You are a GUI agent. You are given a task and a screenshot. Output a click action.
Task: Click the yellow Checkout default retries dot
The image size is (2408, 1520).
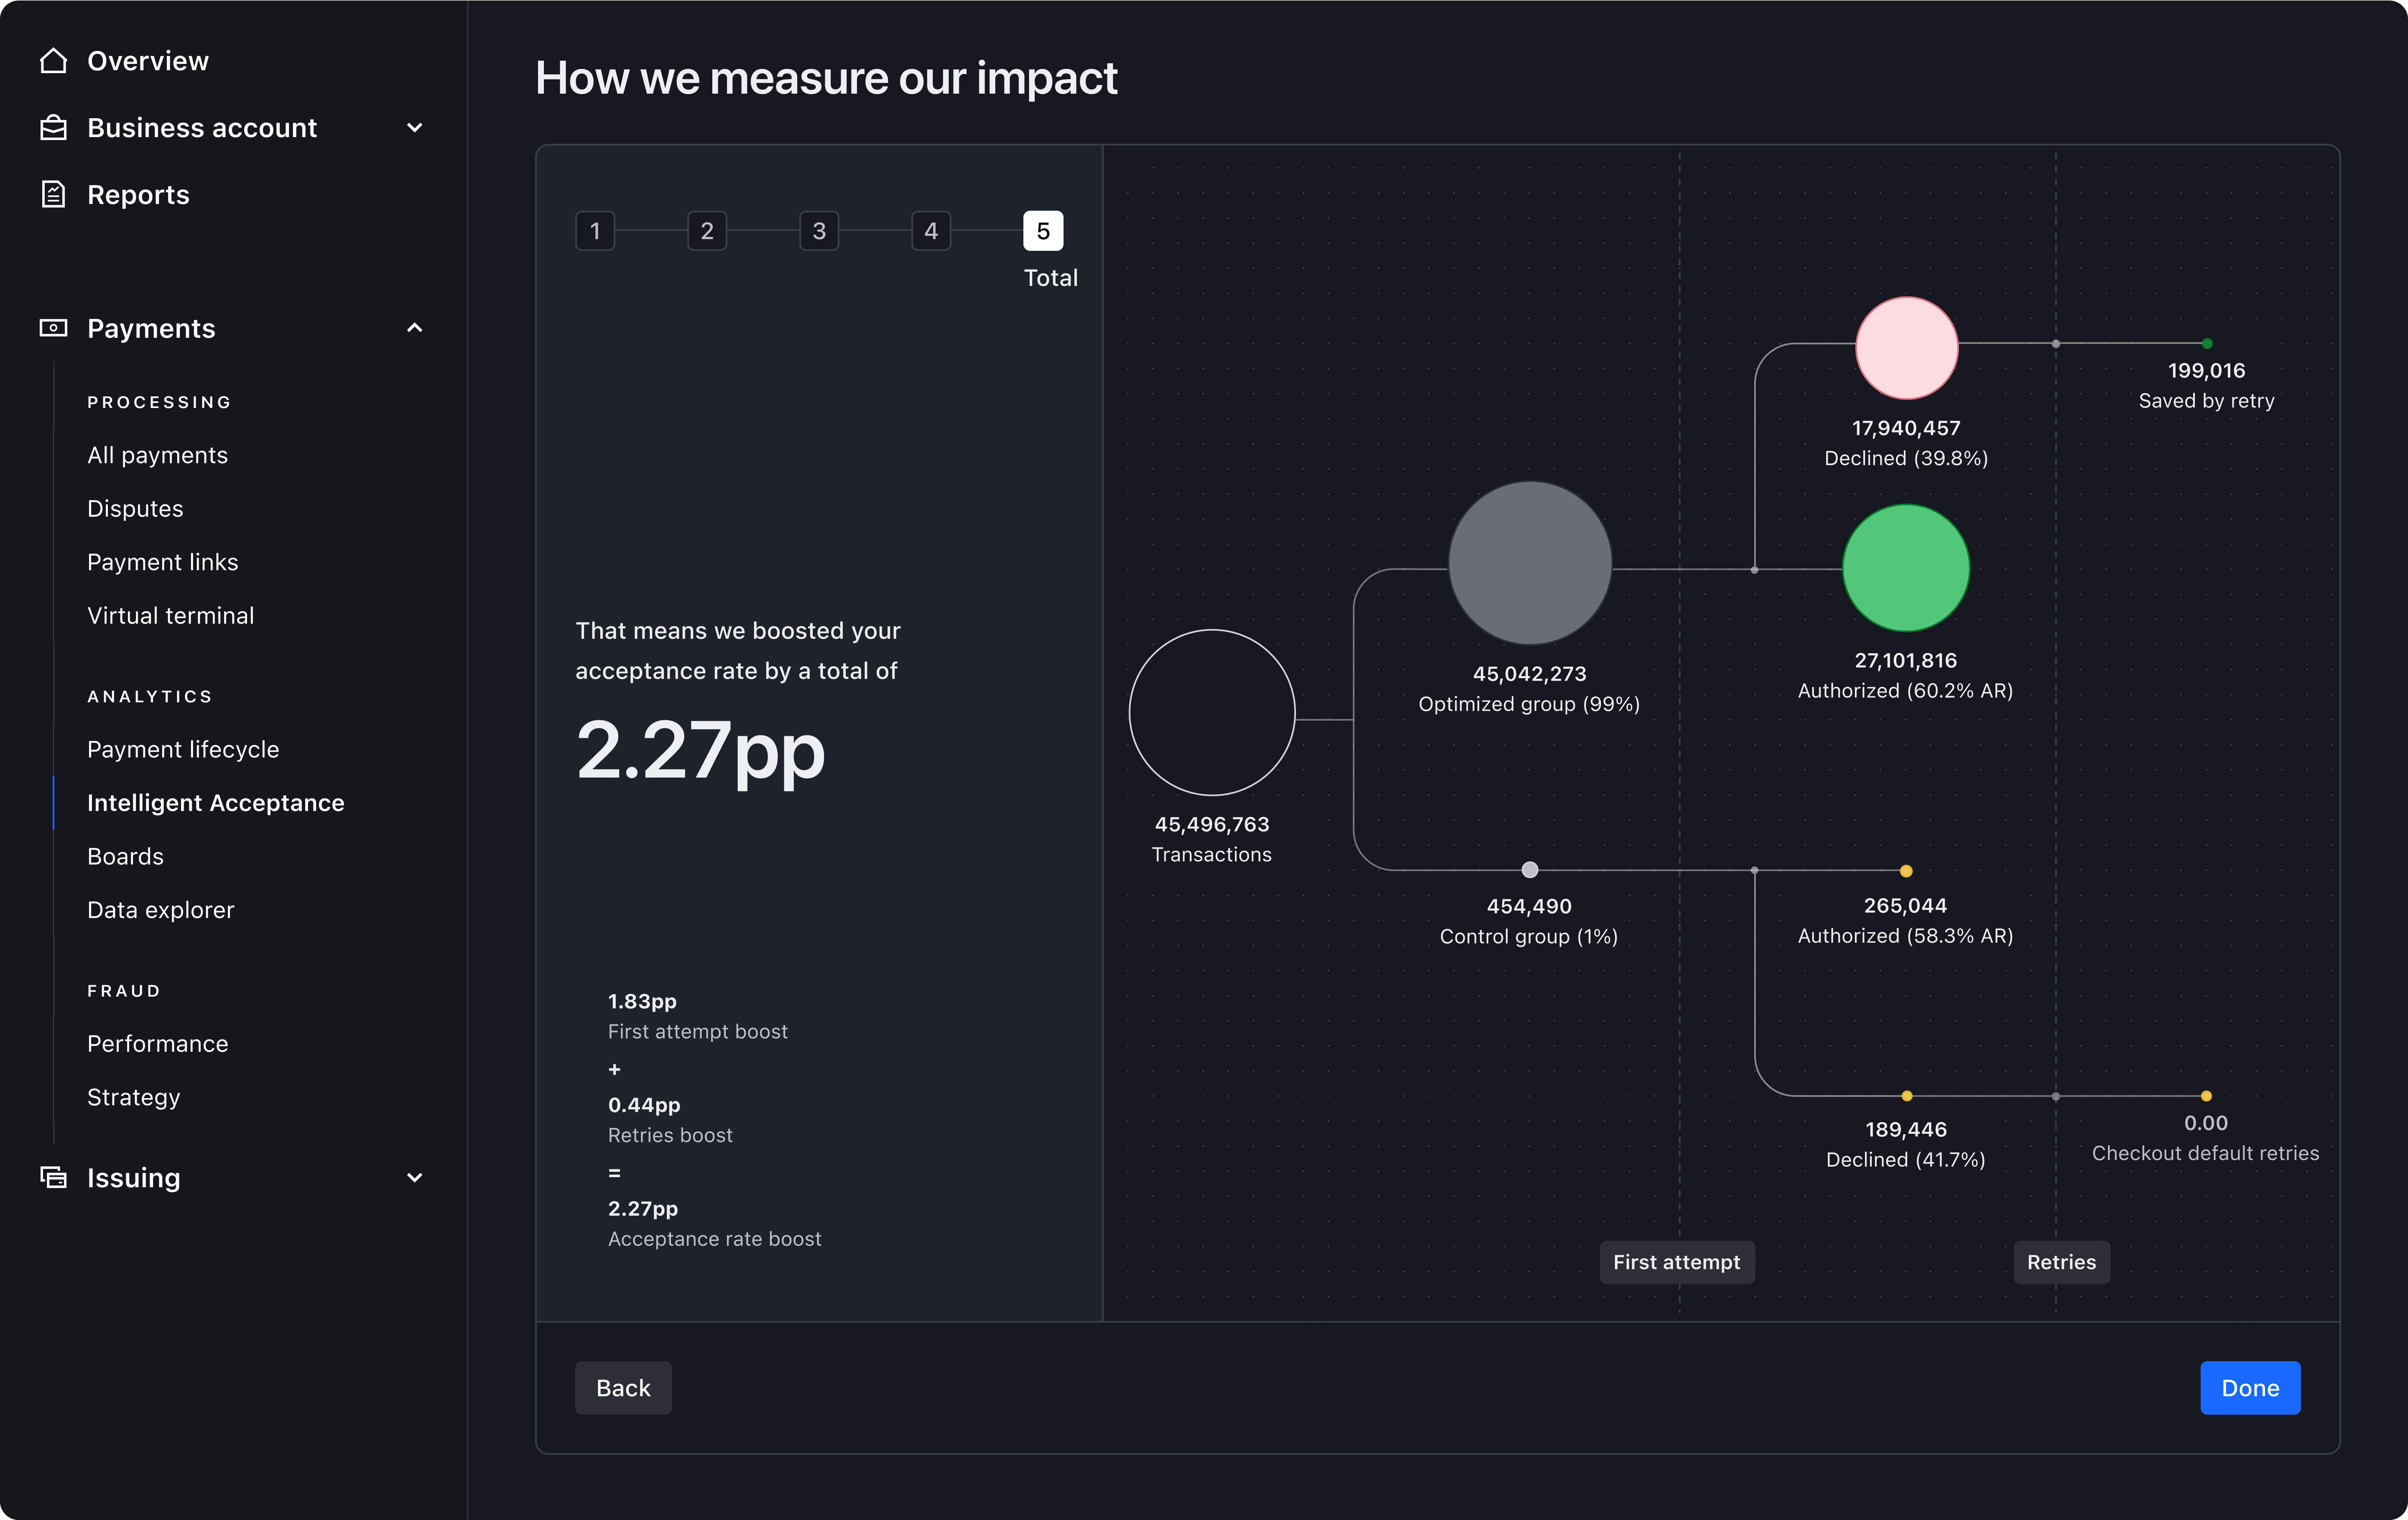tap(2206, 1096)
